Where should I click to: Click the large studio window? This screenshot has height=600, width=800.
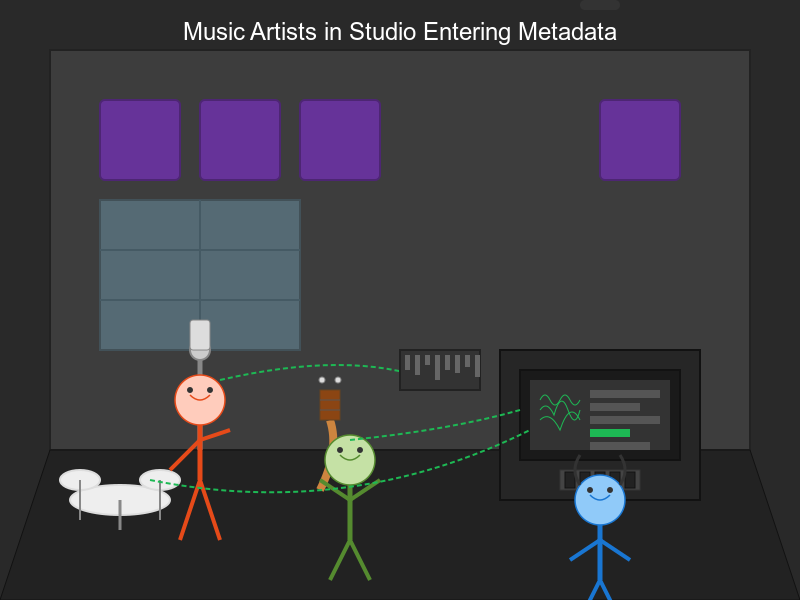click(200, 275)
